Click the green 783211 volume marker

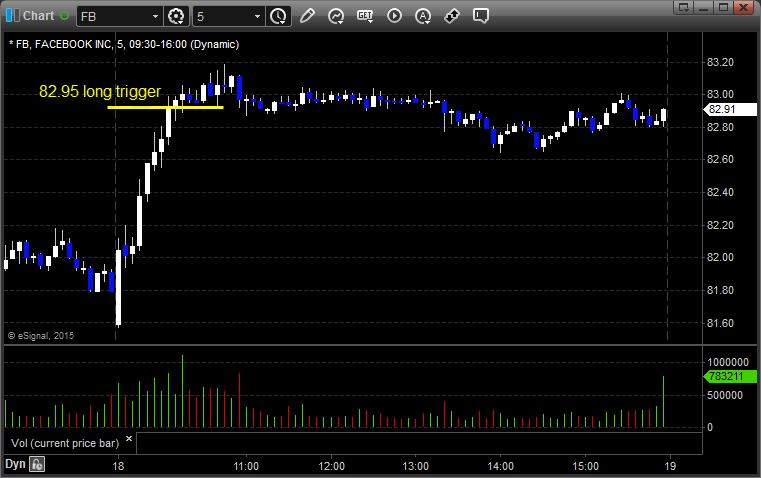click(729, 376)
